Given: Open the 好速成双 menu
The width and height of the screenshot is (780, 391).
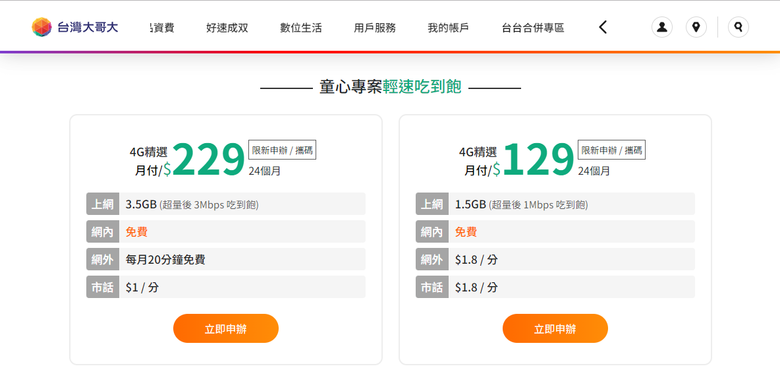Looking at the screenshot, I should click(x=227, y=28).
